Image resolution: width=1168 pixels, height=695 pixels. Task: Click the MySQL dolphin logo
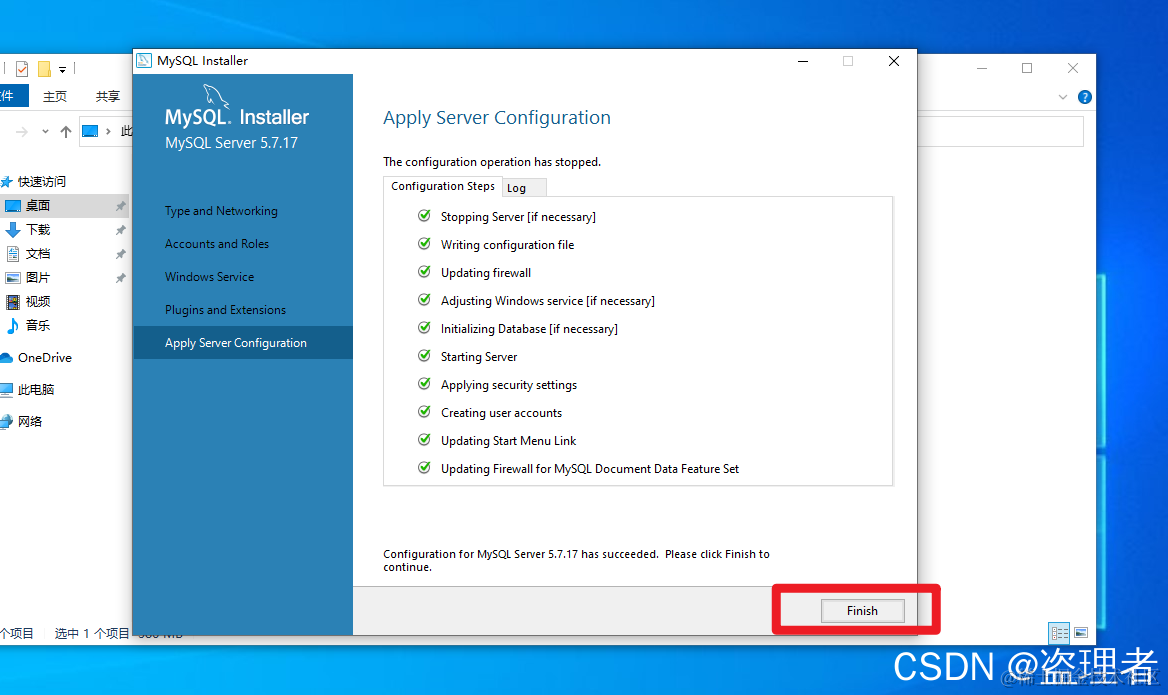215,96
